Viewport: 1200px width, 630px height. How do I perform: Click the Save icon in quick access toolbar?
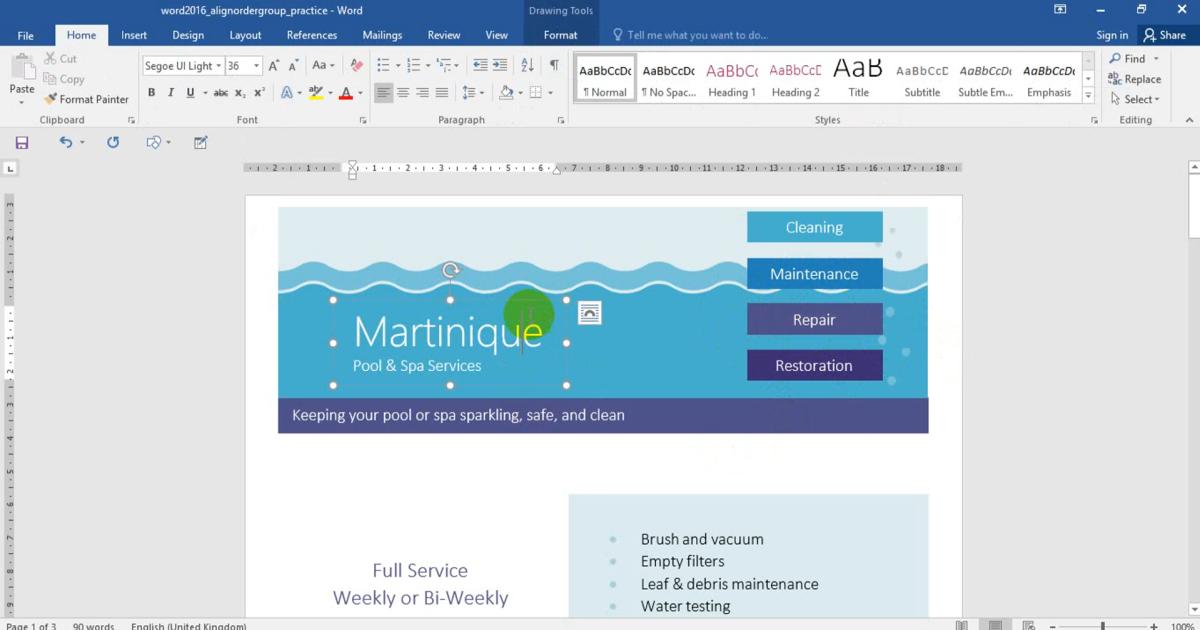coord(21,143)
